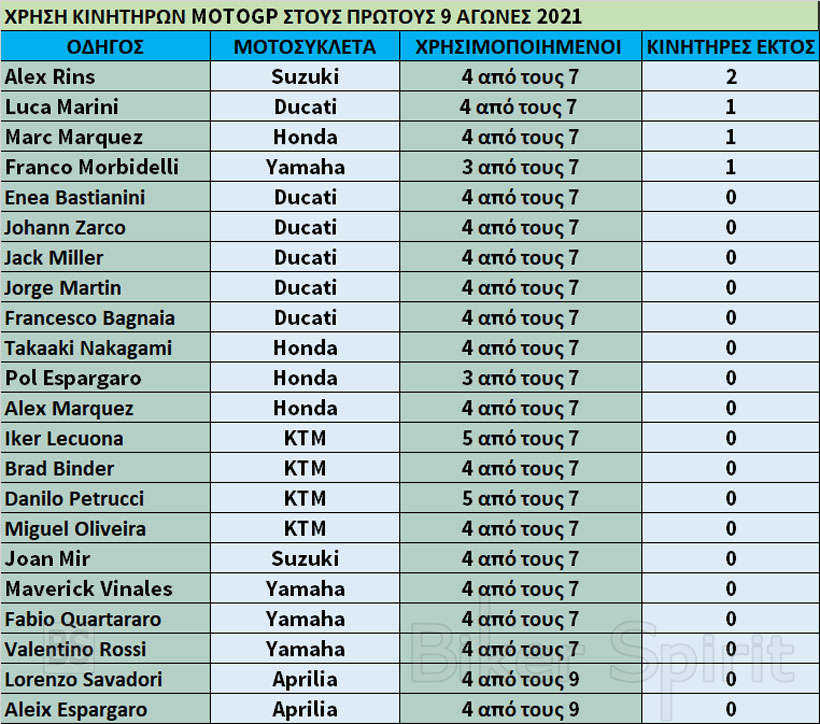Select the Fabio Quartararo cell
Screen dimensions: 820x724
[x=105, y=619]
